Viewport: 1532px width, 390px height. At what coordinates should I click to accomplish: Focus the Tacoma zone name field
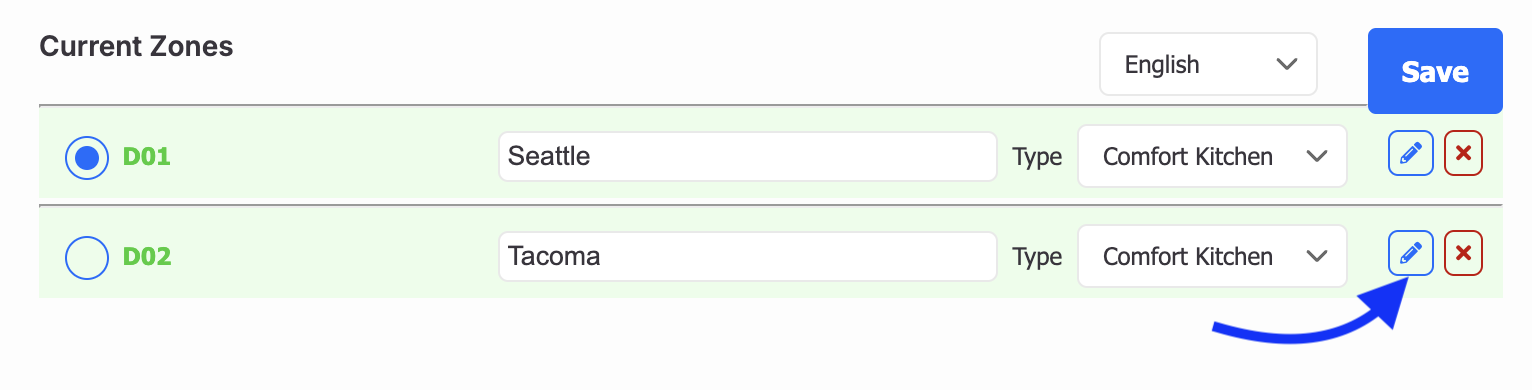748,256
